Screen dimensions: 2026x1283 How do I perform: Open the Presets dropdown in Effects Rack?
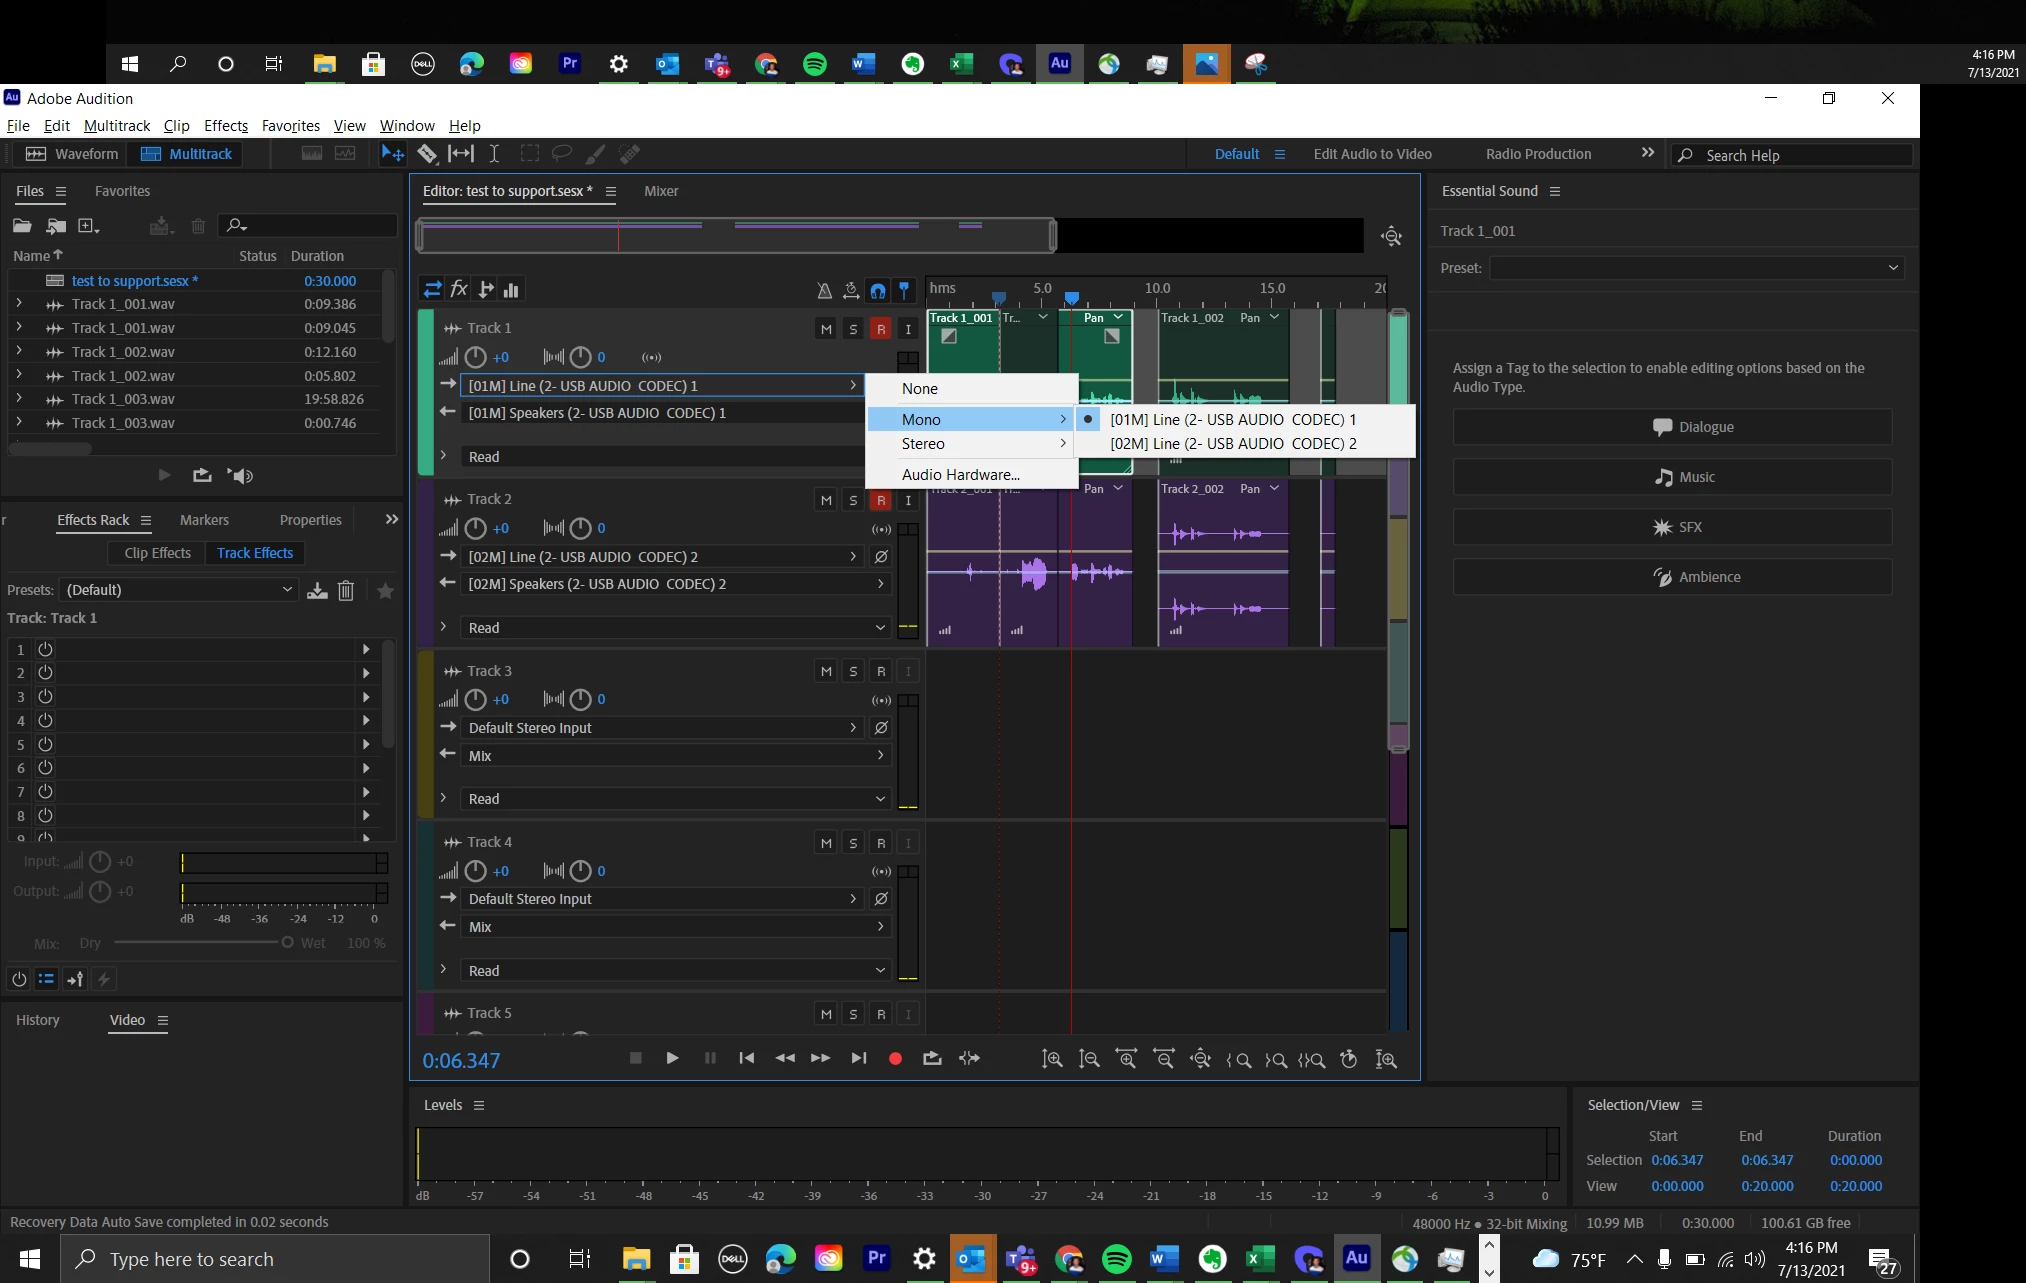180,590
